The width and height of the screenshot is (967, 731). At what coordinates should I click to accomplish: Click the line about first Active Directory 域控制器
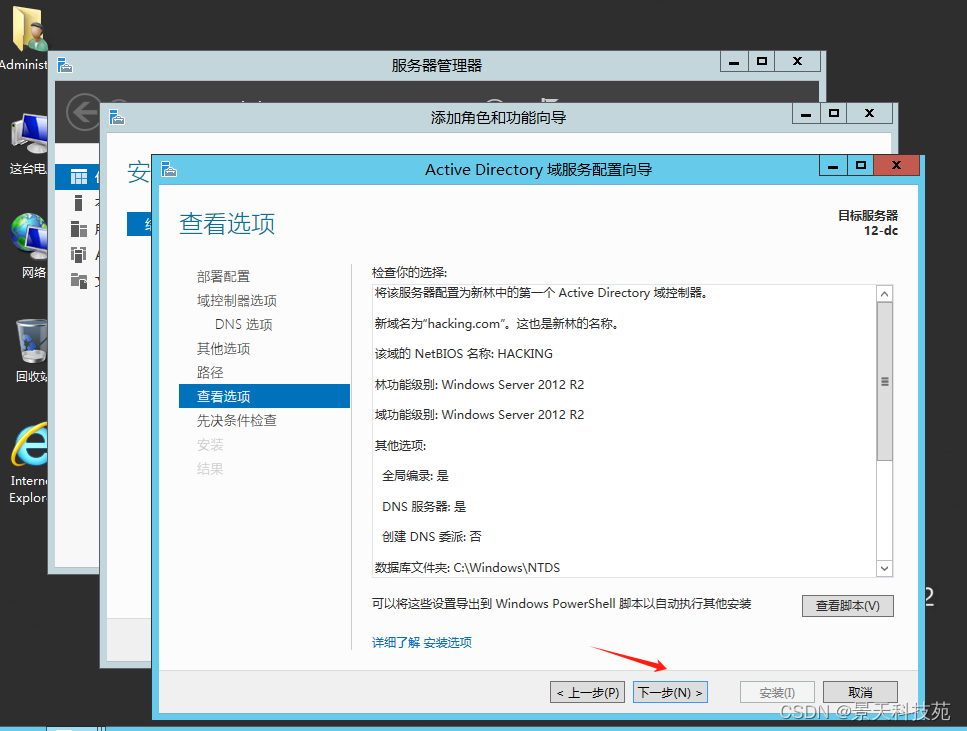click(x=541, y=293)
